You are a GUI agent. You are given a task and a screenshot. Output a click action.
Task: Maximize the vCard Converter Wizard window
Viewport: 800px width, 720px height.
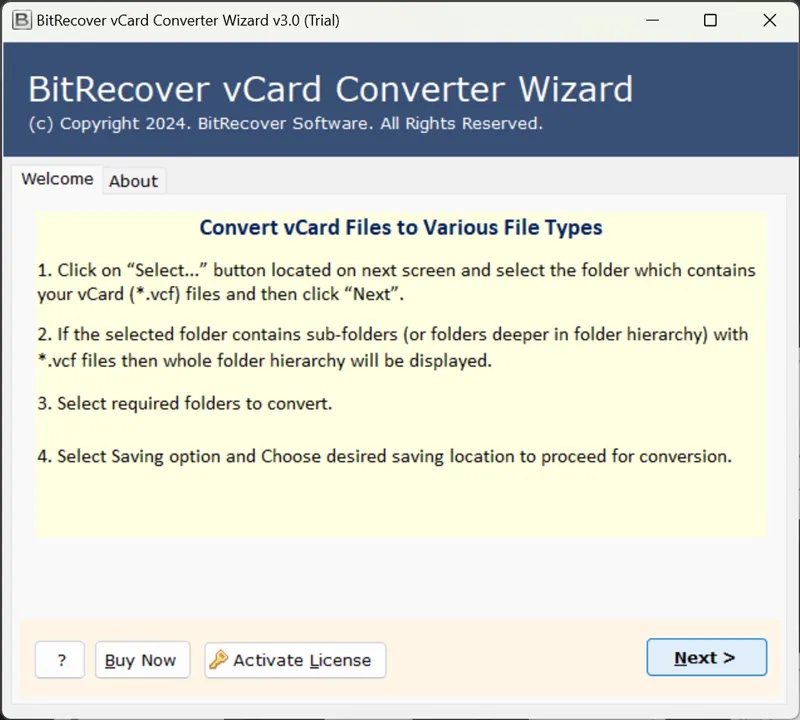[710, 20]
